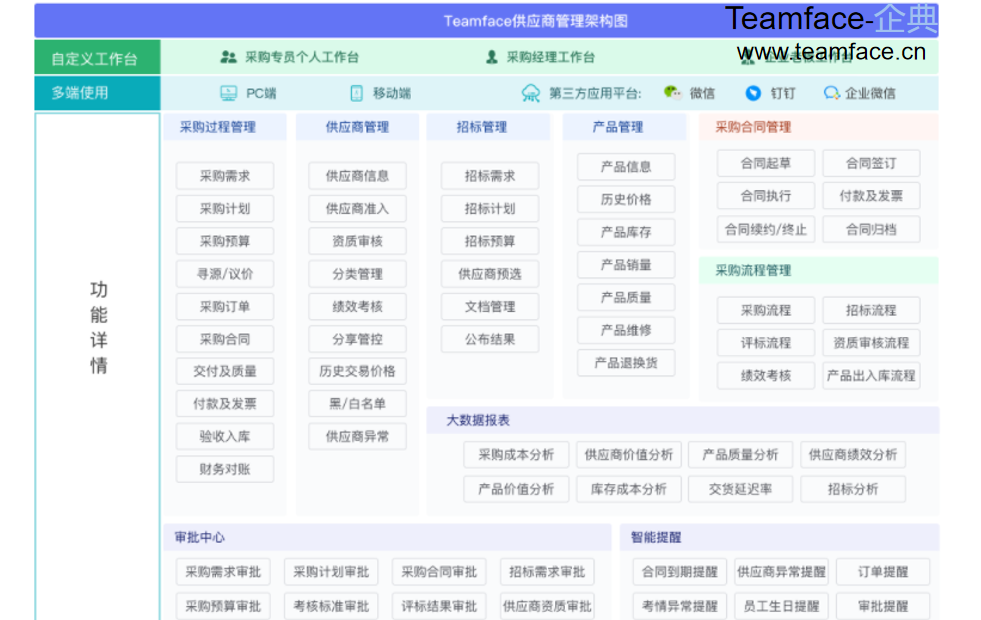Click the 钉钉 logo icon
The height and width of the screenshot is (620, 981).
pos(753,93)
